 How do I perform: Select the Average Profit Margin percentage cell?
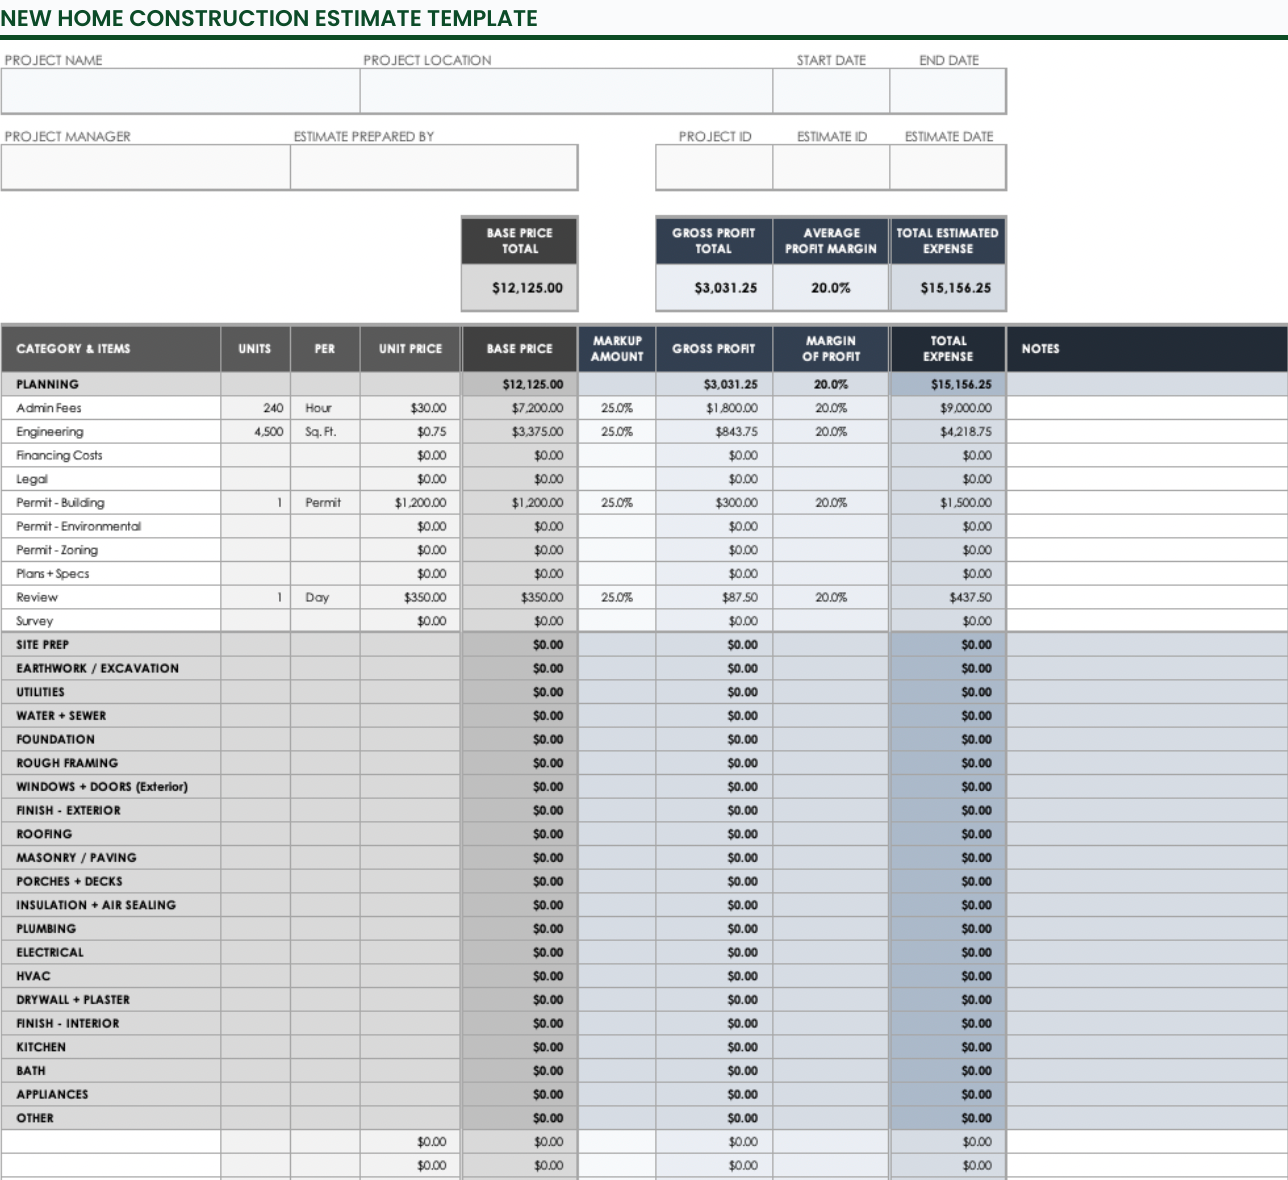[x=829, y=286]
